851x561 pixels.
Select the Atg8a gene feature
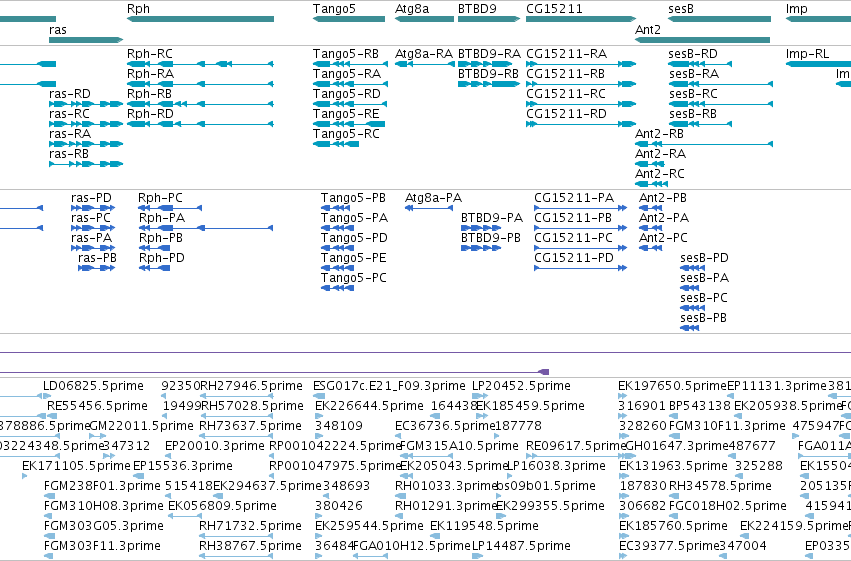[424, 19]
